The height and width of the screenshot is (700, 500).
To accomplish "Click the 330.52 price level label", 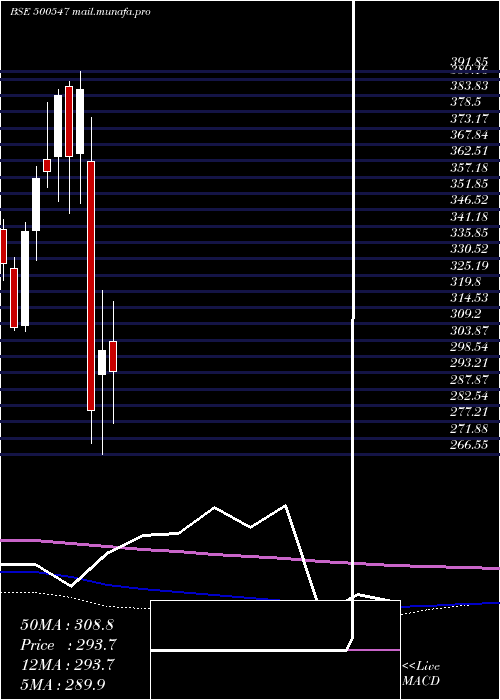I will tap(469, 249).
